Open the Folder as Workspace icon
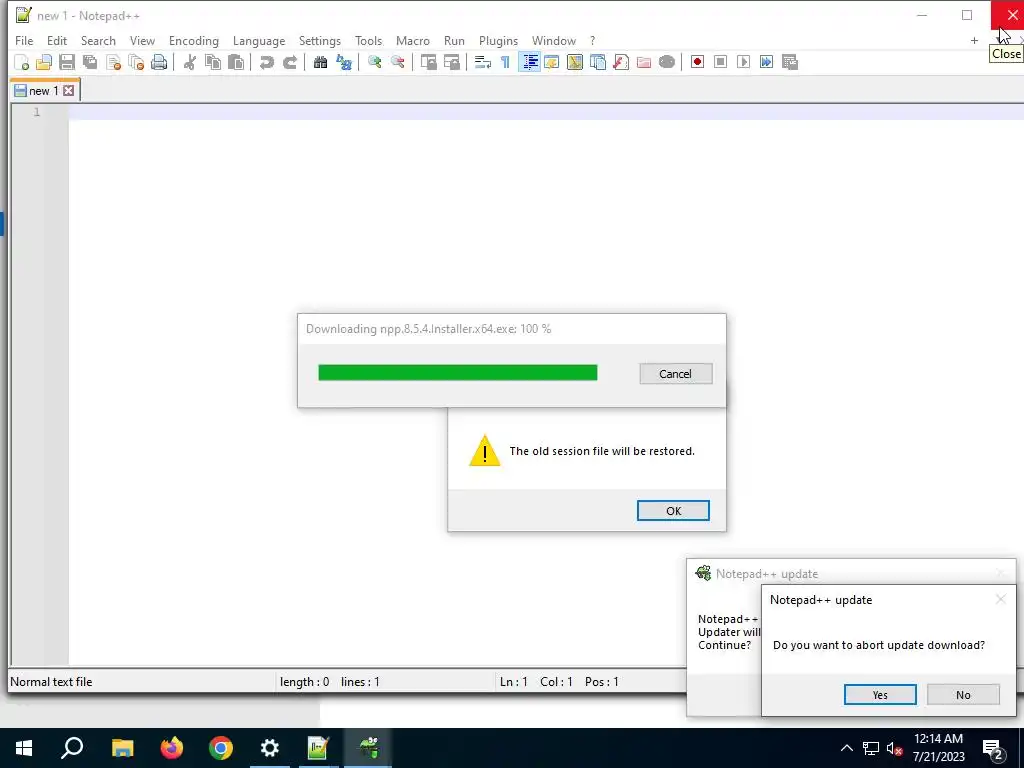The width and height of the screenshot is (1024, 768). coord(644,62)
